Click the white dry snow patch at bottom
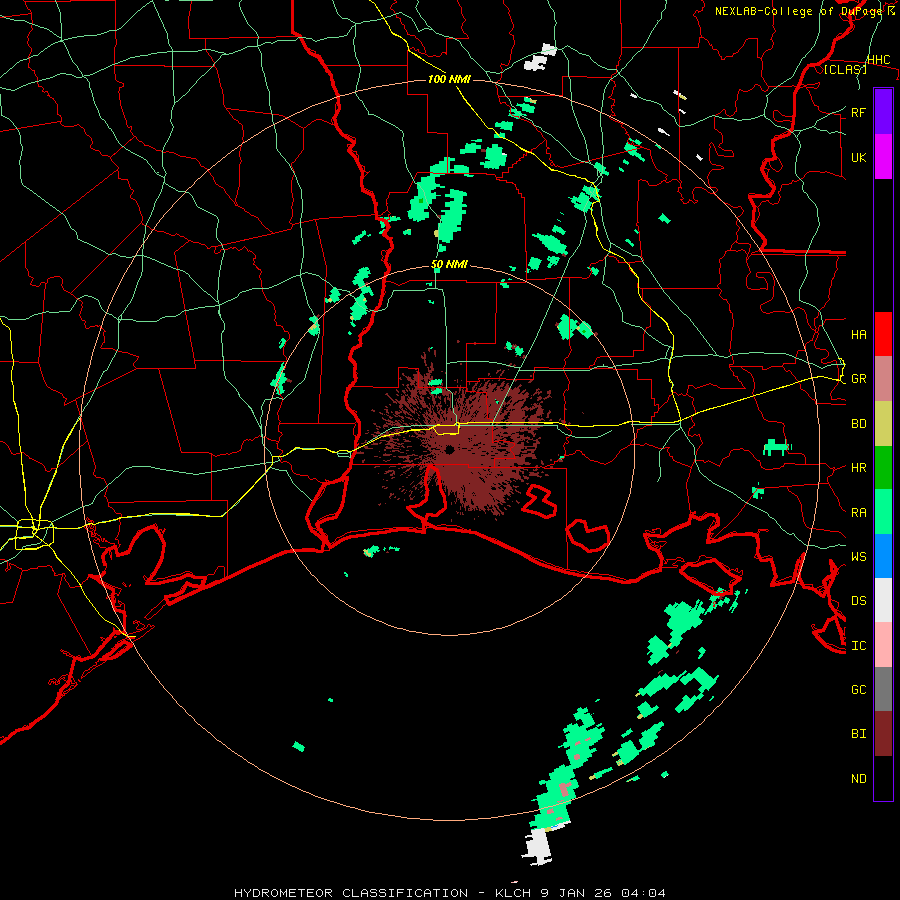This screenshot has height=900, width=900. [x=538, y=846]
